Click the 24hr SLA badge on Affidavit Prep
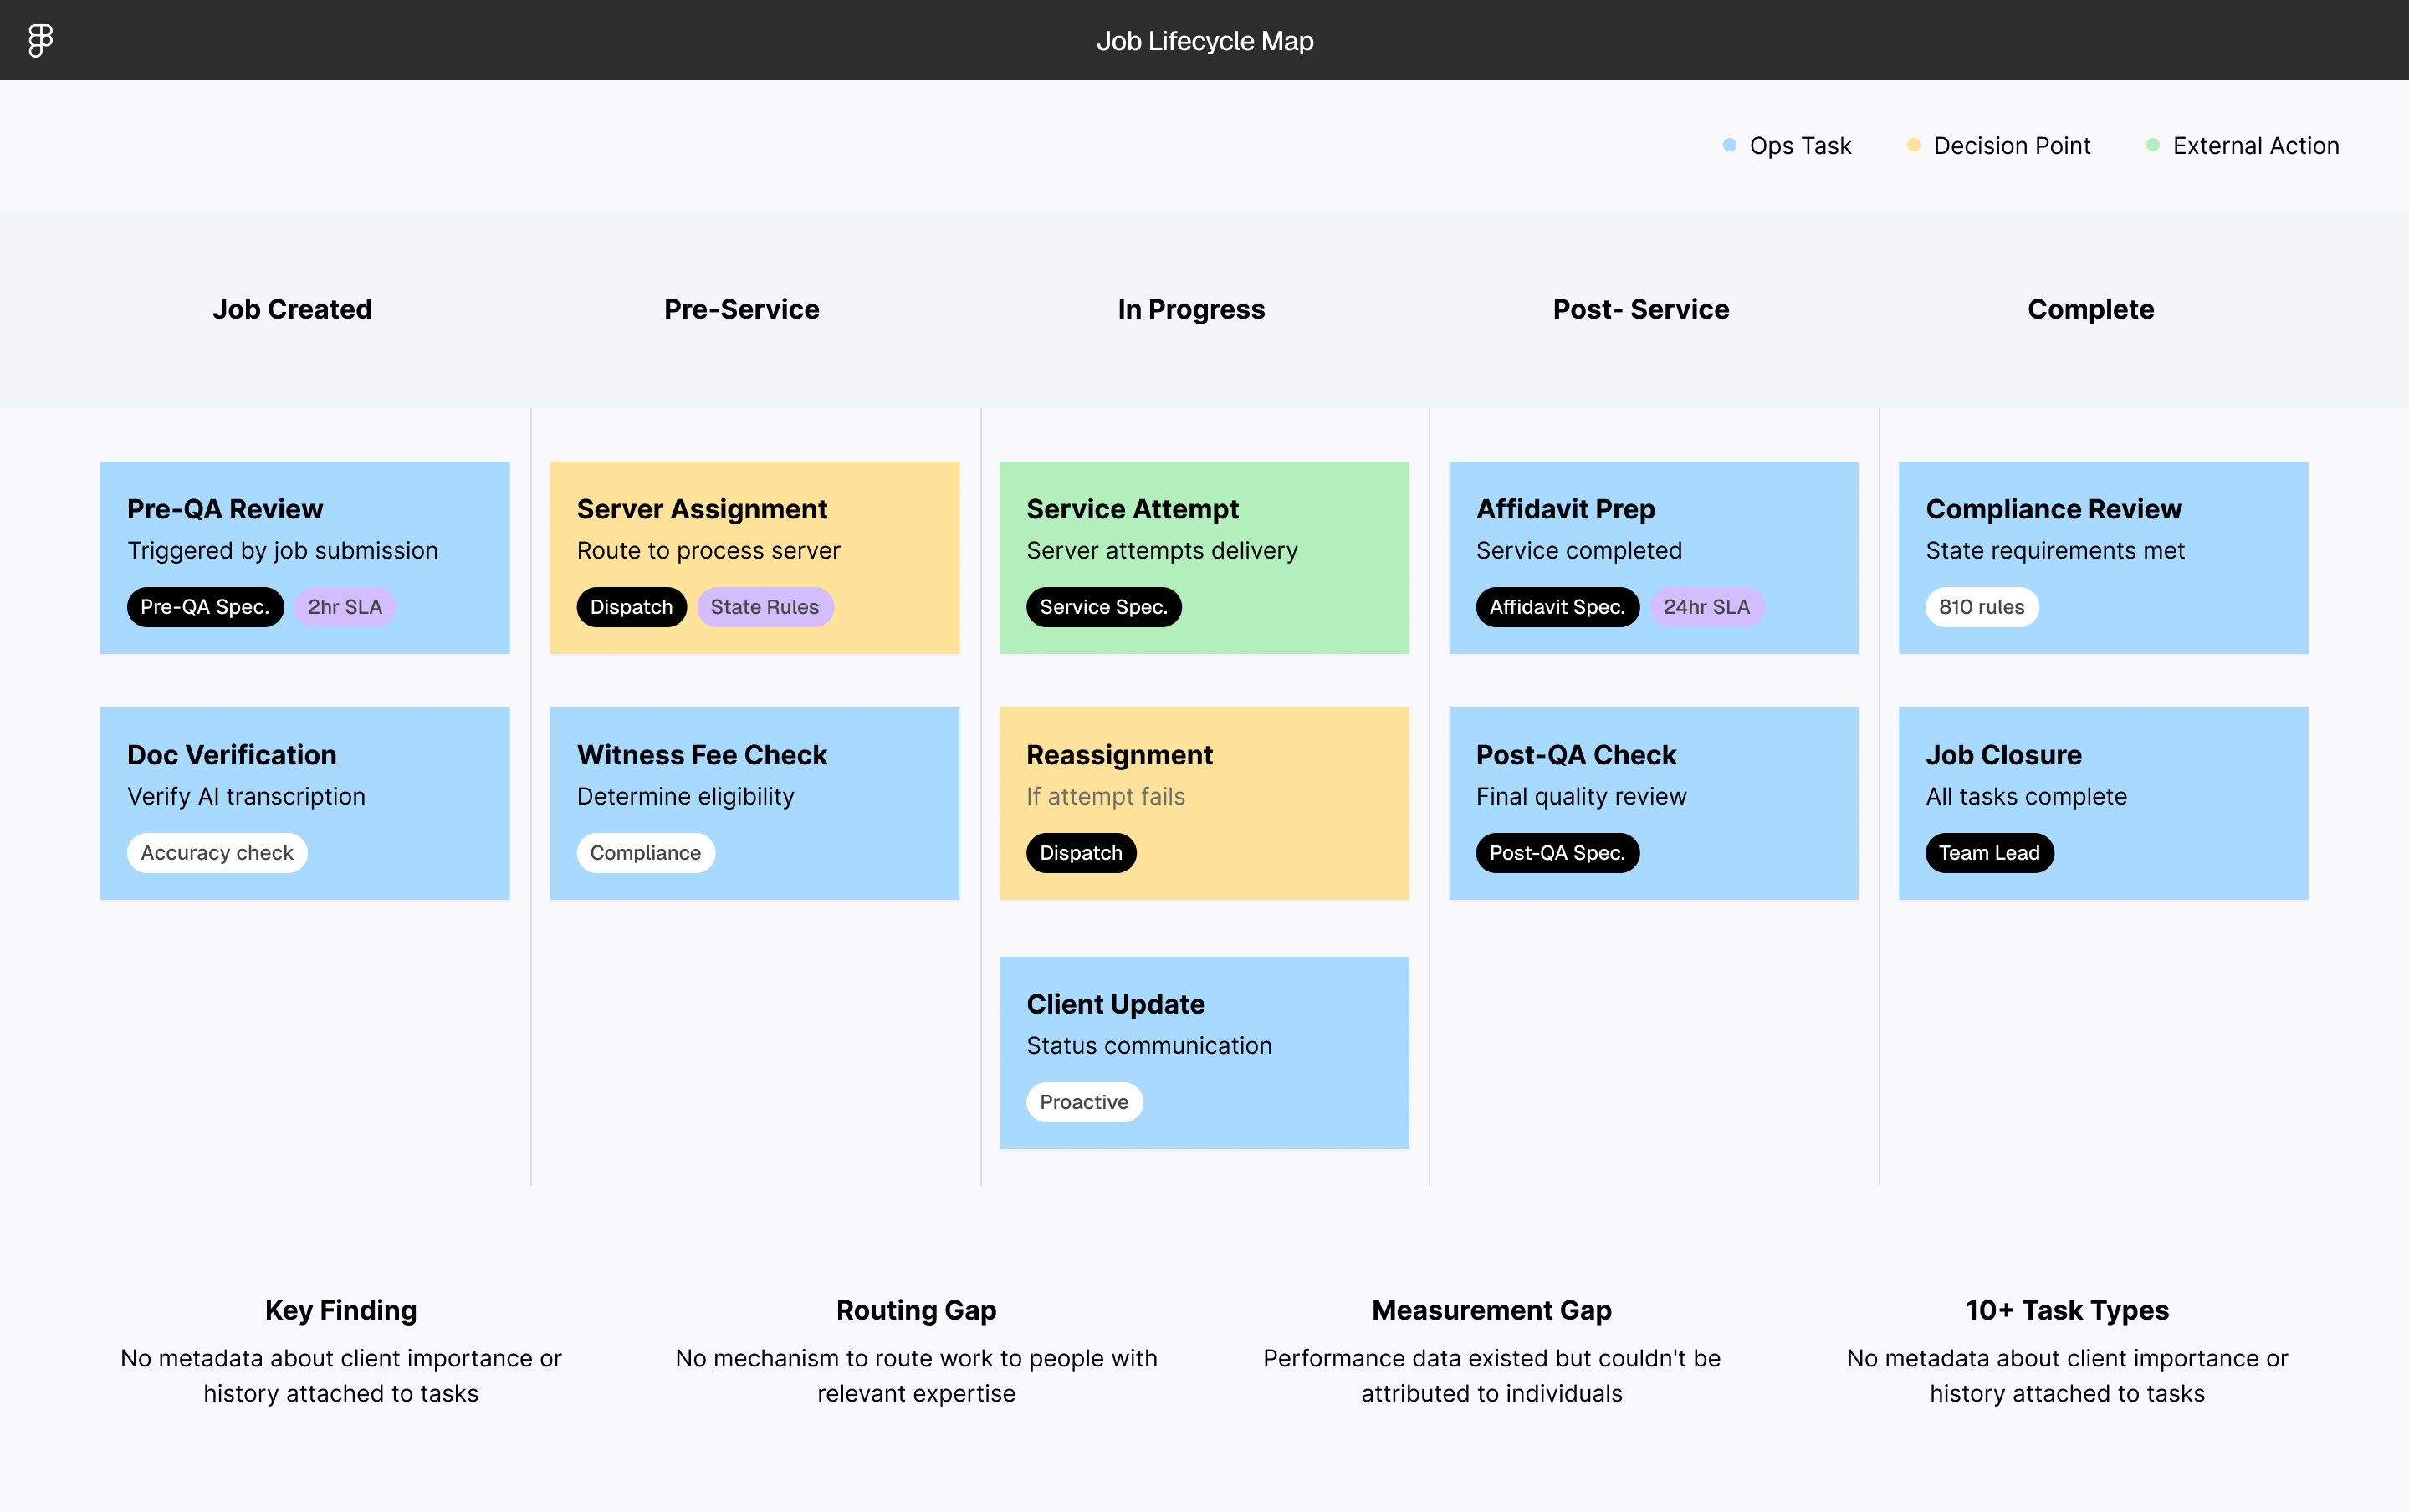 pyautogui.click(x=1706, y=606)
